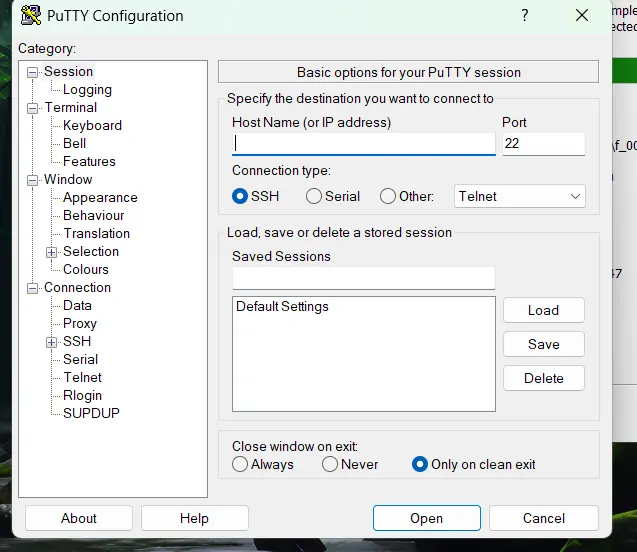Click the Load button
The width and height of the screenshot is (637, 552).
[x=544, y=310]
